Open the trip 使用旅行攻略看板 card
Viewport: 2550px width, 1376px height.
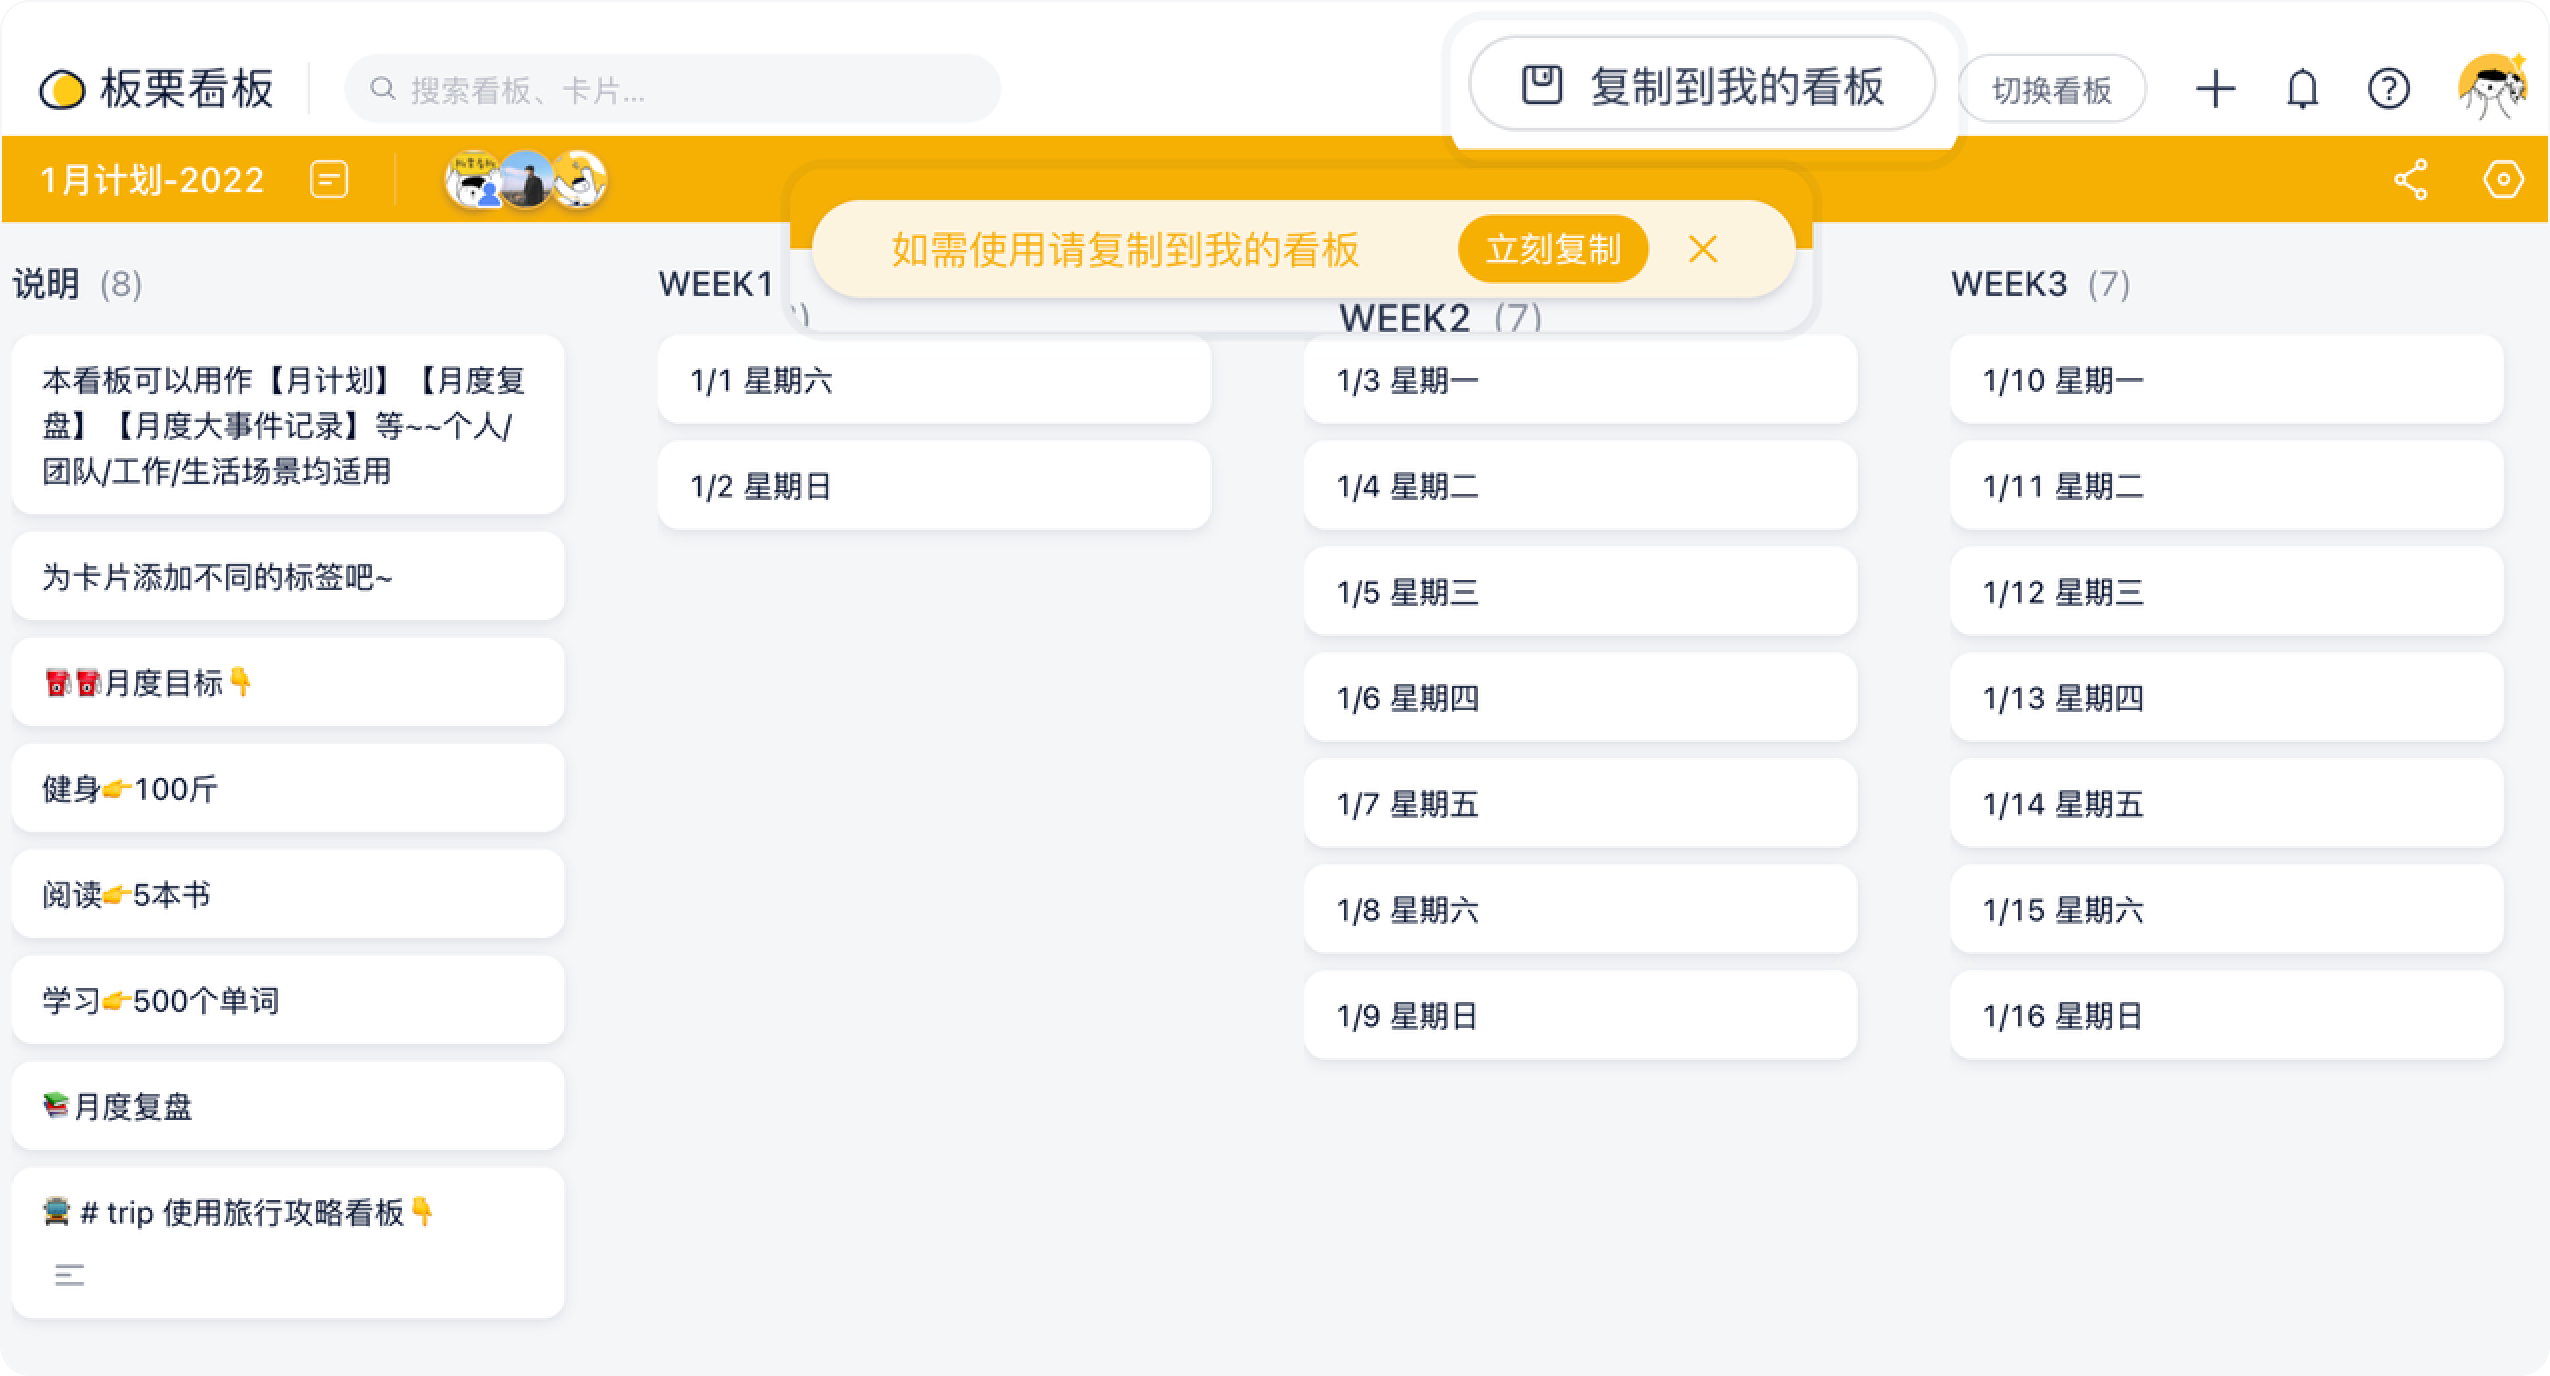click(288, 1241)
